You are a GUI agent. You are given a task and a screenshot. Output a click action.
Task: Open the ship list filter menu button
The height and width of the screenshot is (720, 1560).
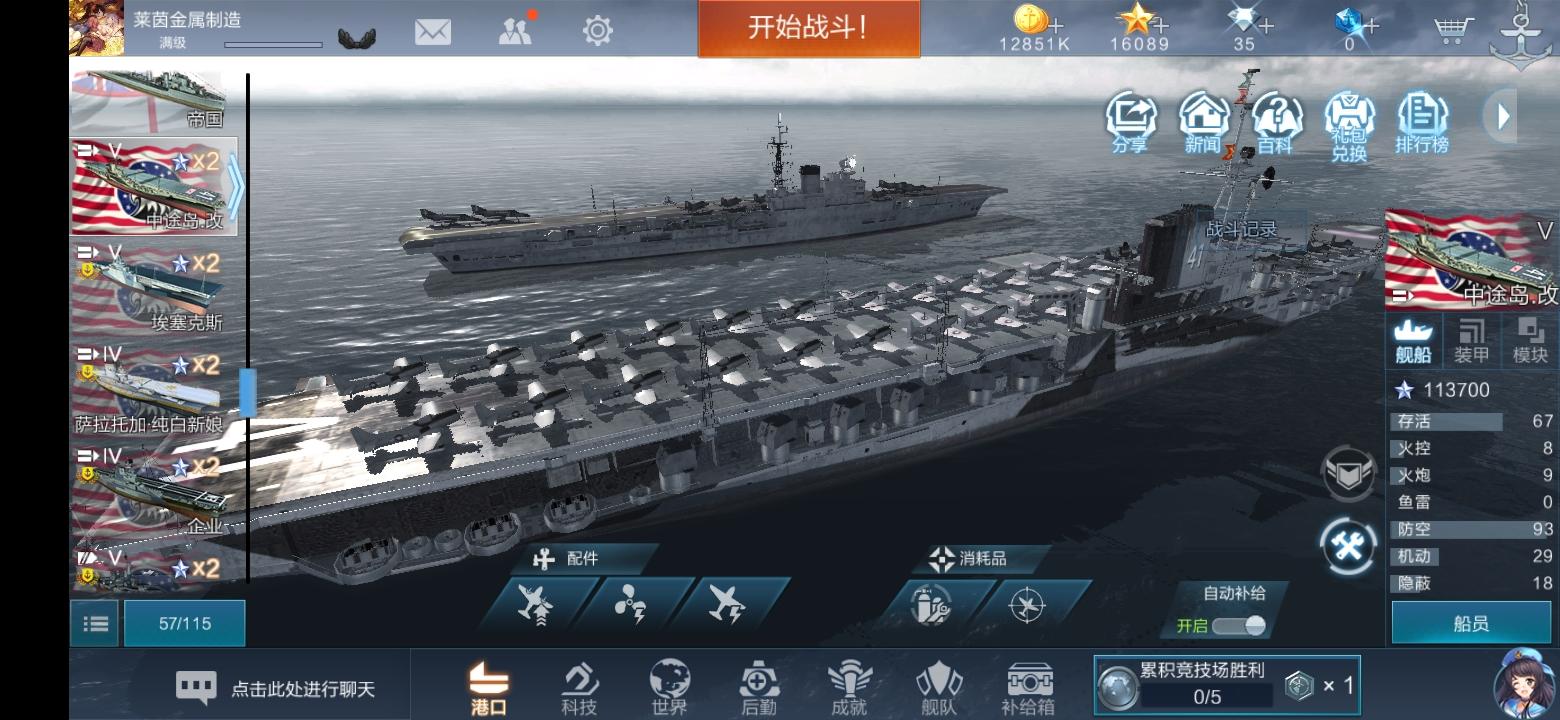[95, 623]
